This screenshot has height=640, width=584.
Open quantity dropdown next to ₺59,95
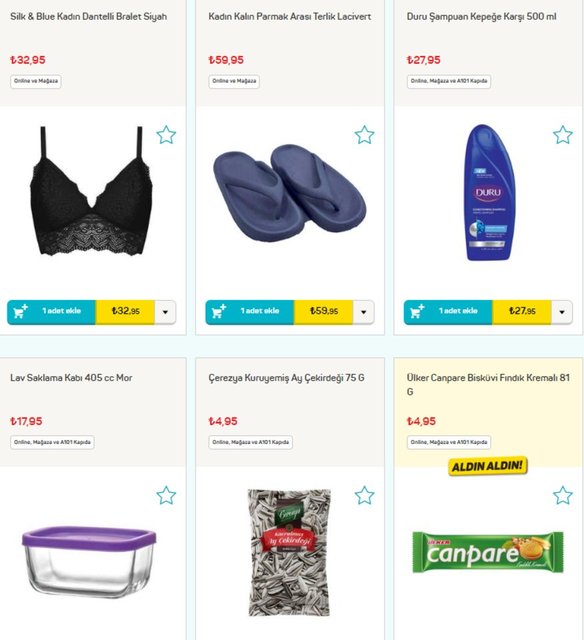click(x=364, y=312)
